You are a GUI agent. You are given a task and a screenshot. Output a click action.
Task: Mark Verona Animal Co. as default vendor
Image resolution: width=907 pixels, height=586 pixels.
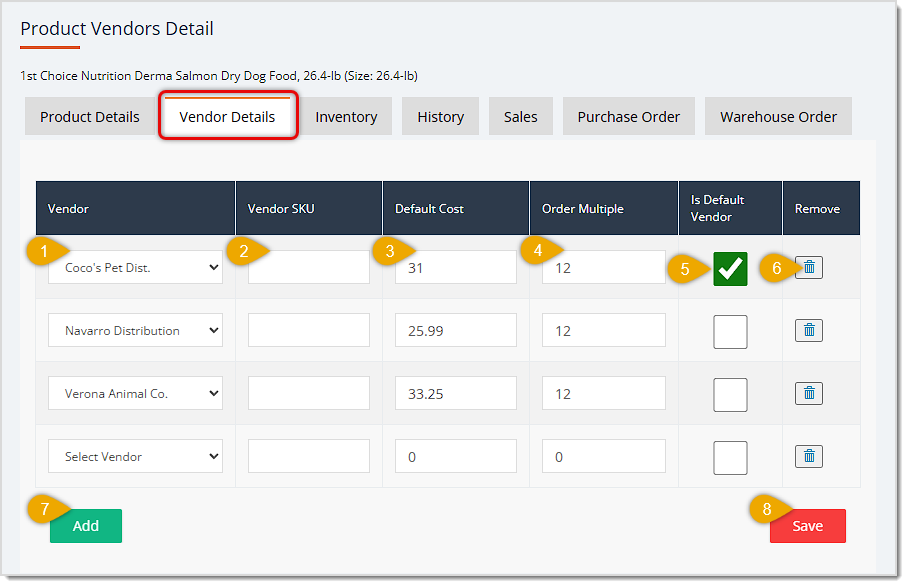click(730, 395)
